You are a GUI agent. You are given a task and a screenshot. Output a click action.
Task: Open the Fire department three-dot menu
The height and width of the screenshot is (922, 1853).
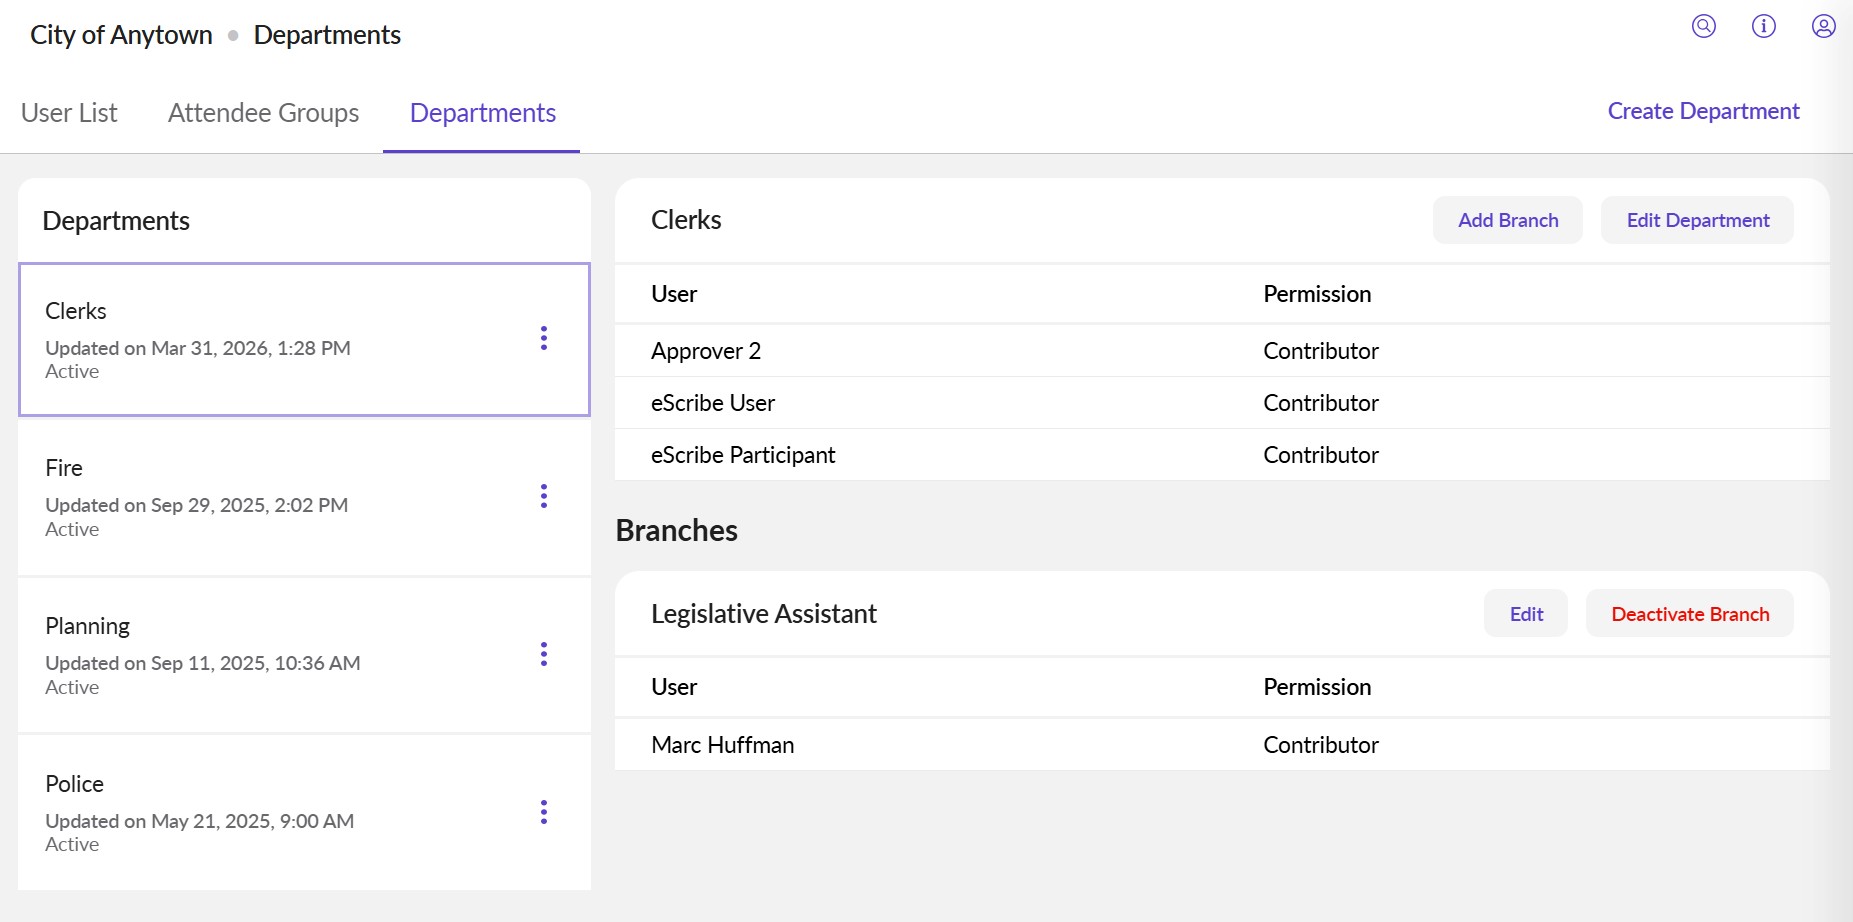[x=544, y=496]
